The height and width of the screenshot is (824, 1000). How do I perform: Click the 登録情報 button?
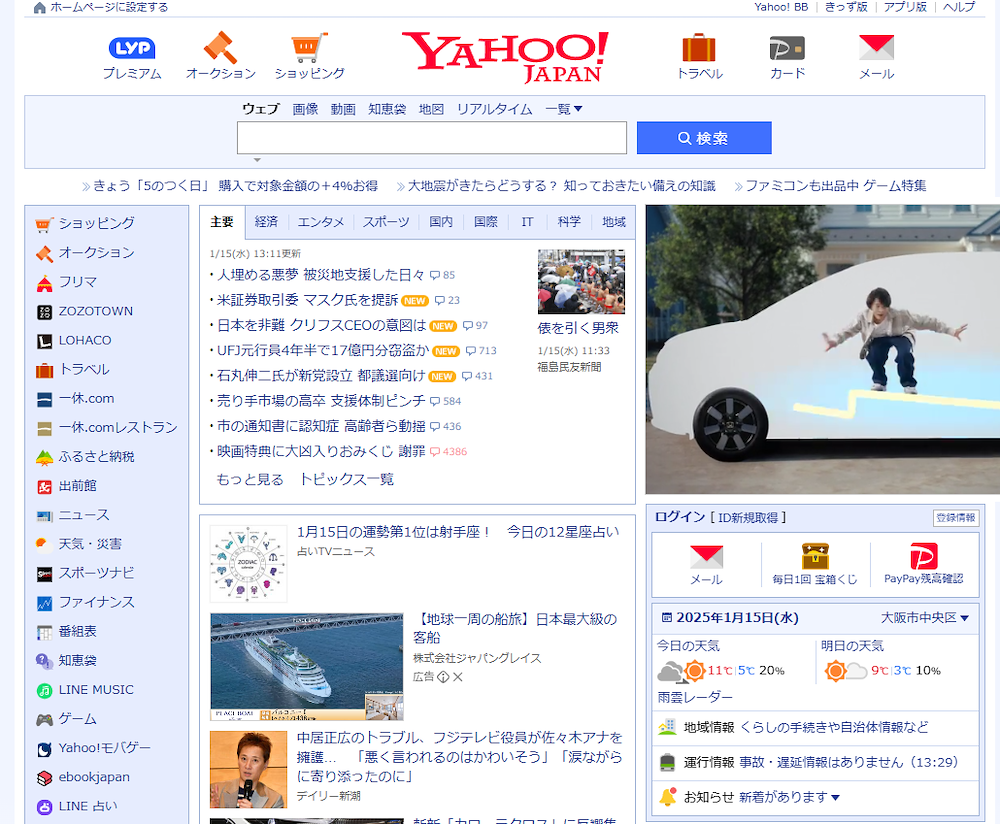coord(955,518)
